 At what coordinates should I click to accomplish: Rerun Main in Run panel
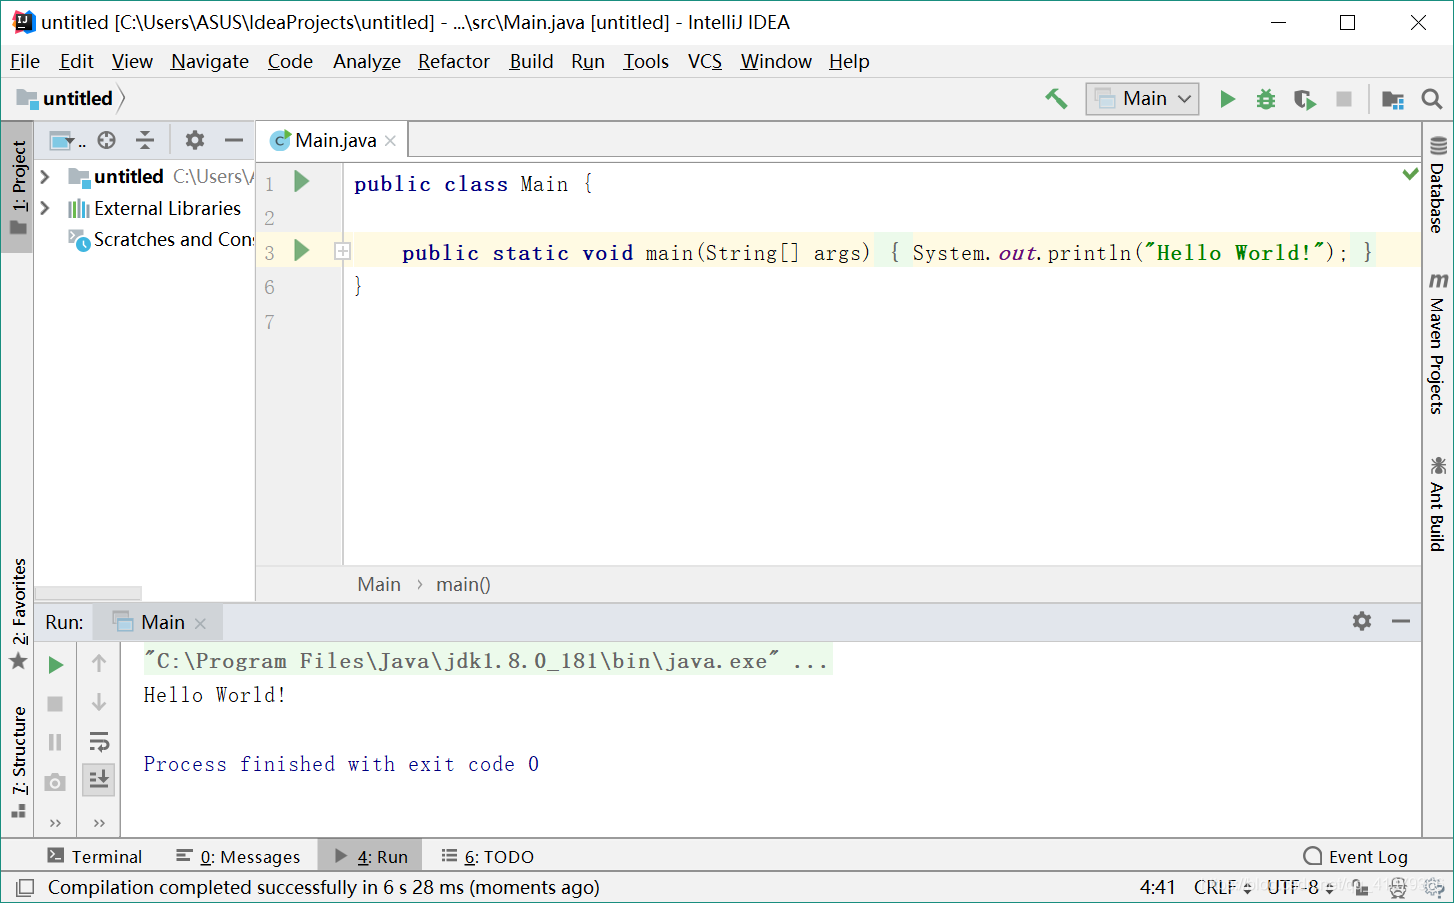(56, 665)
